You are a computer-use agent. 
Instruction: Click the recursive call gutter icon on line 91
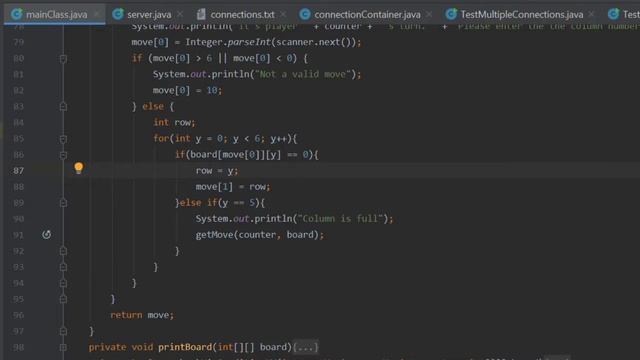(47, 235)
